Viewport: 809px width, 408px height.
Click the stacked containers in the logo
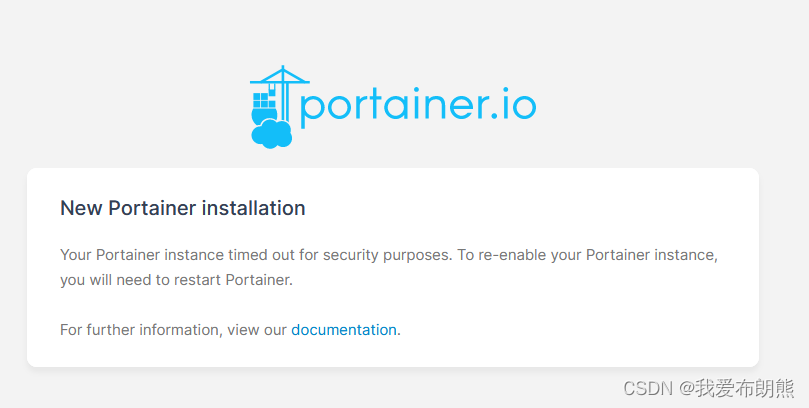click(264, 100)
